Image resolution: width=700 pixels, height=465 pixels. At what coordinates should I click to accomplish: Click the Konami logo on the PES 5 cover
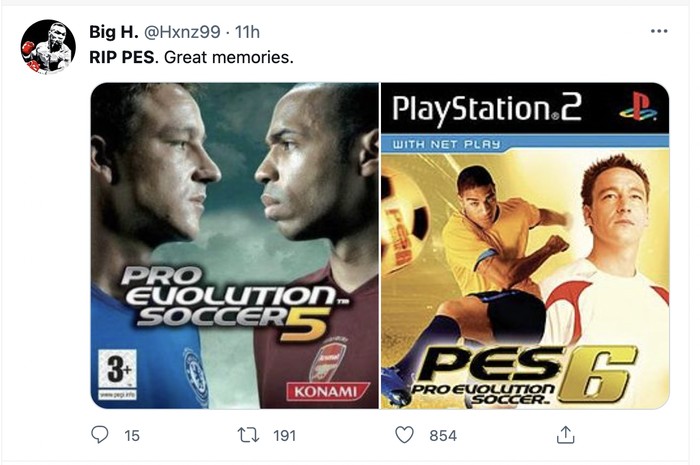pos(321,391)
